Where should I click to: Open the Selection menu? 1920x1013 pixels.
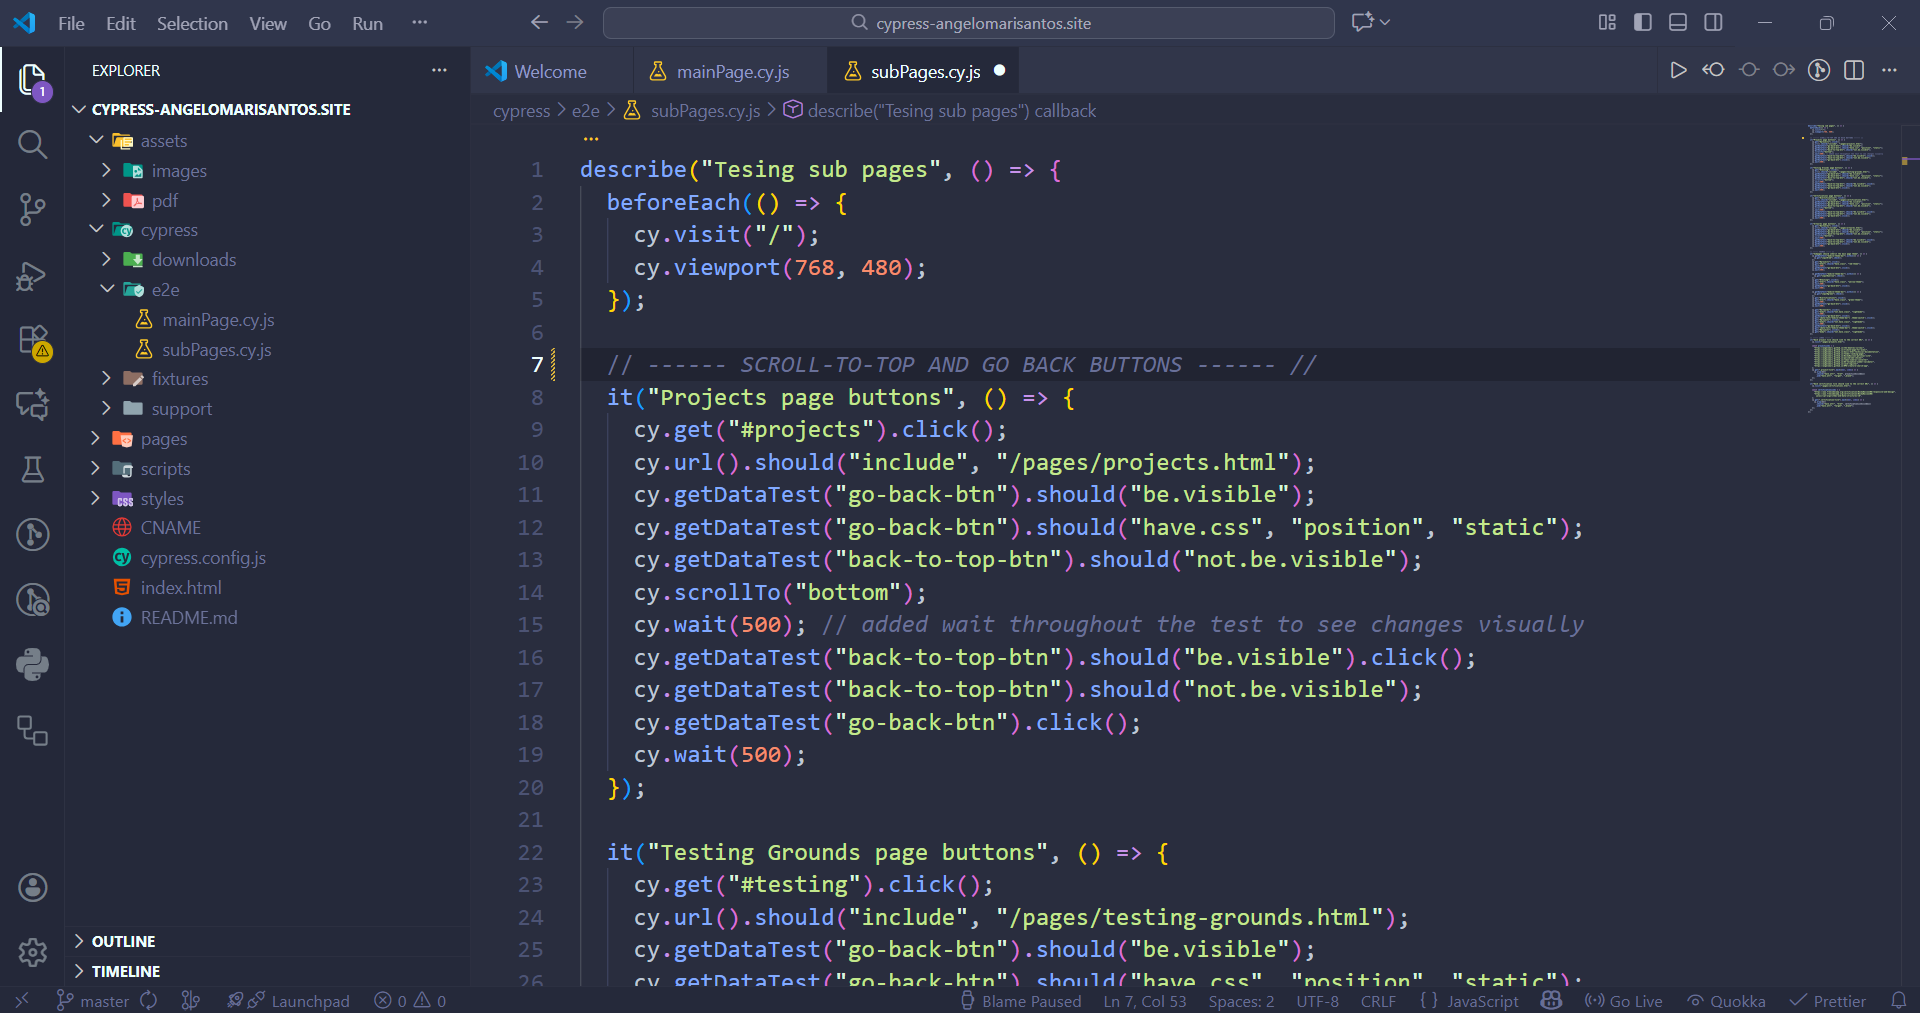click(x=192, y=23)
